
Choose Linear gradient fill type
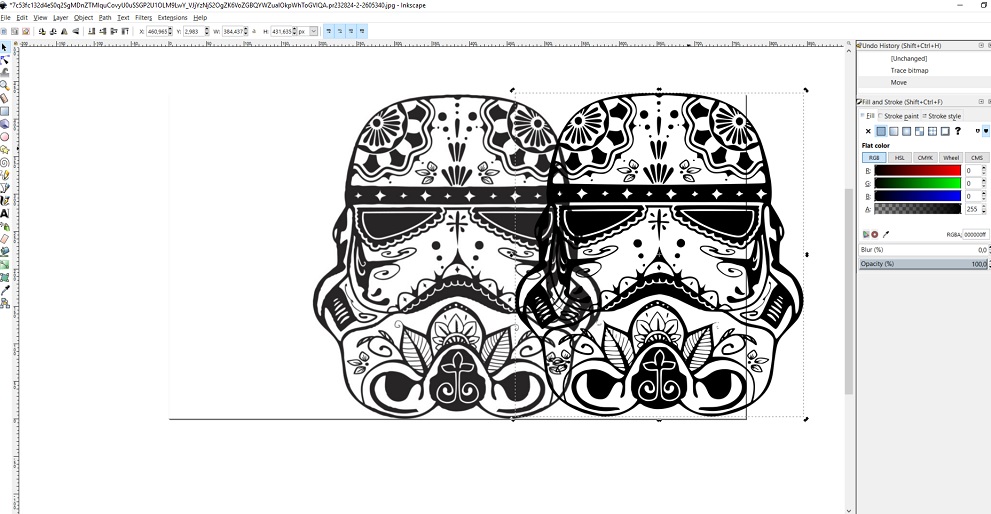click(894, 131)
